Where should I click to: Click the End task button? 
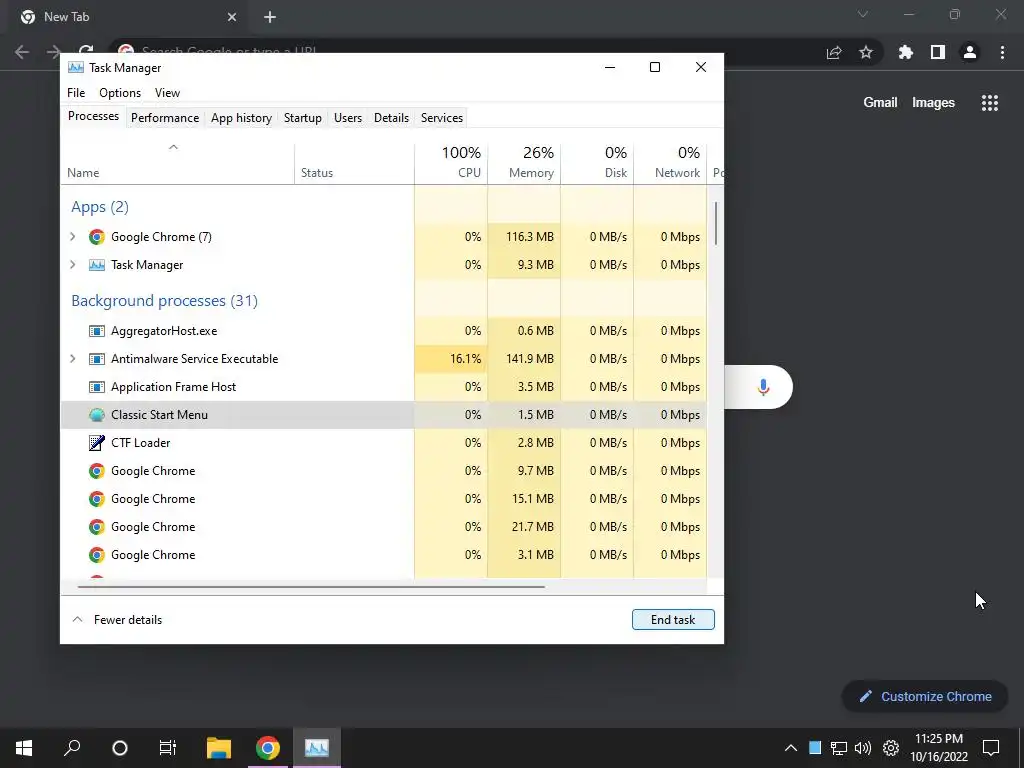673,620
